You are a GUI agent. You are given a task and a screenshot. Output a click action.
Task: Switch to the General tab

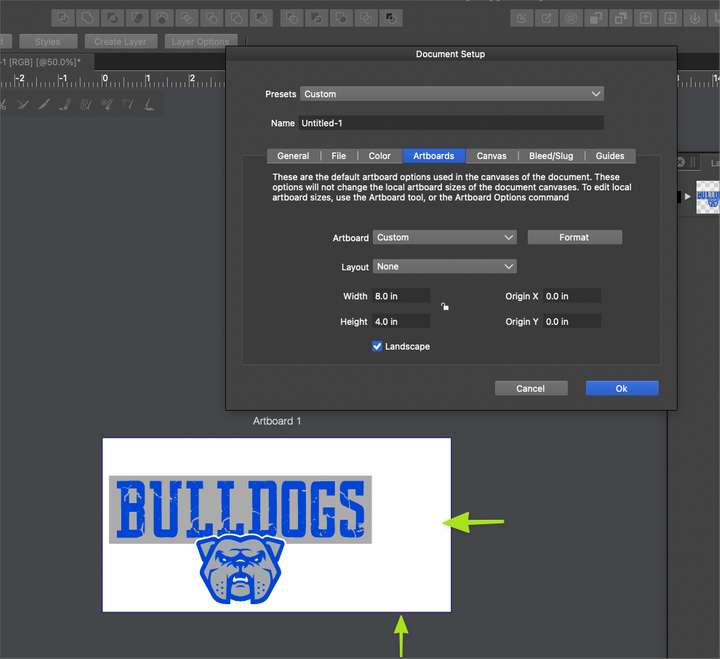(x=293, y=156)
